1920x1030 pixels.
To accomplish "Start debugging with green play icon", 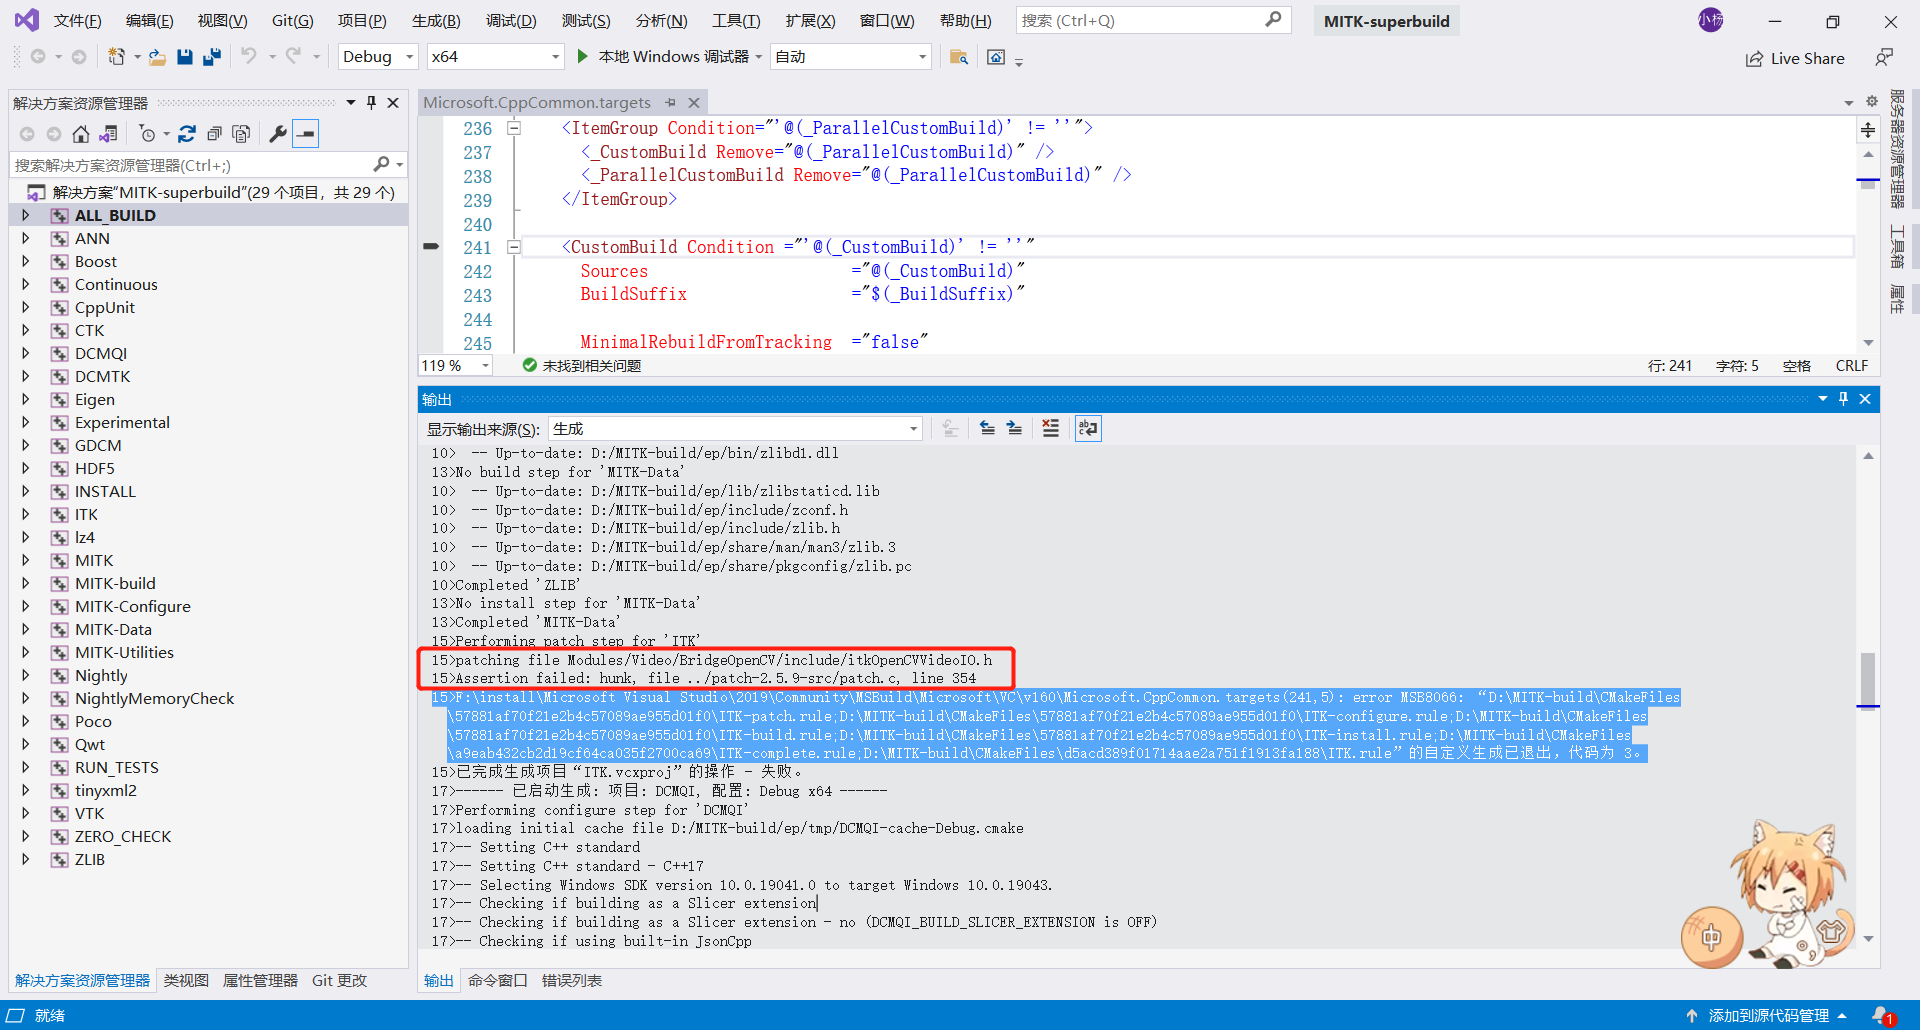I will coord(583,57).
